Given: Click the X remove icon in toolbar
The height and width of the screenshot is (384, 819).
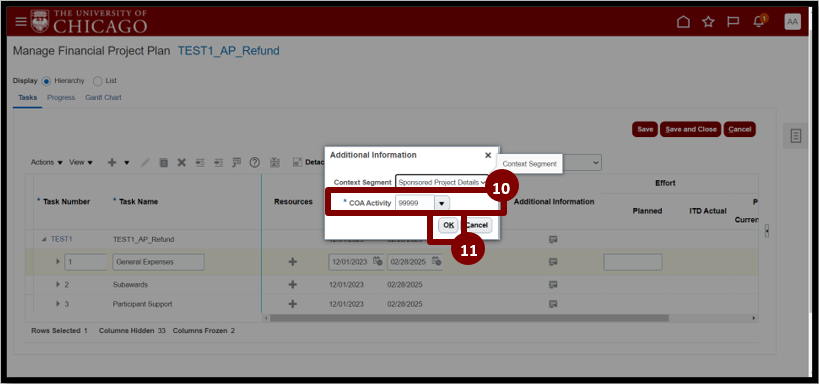Looking at the screenshot, I should pyautogui.click(x=181, y=162).
